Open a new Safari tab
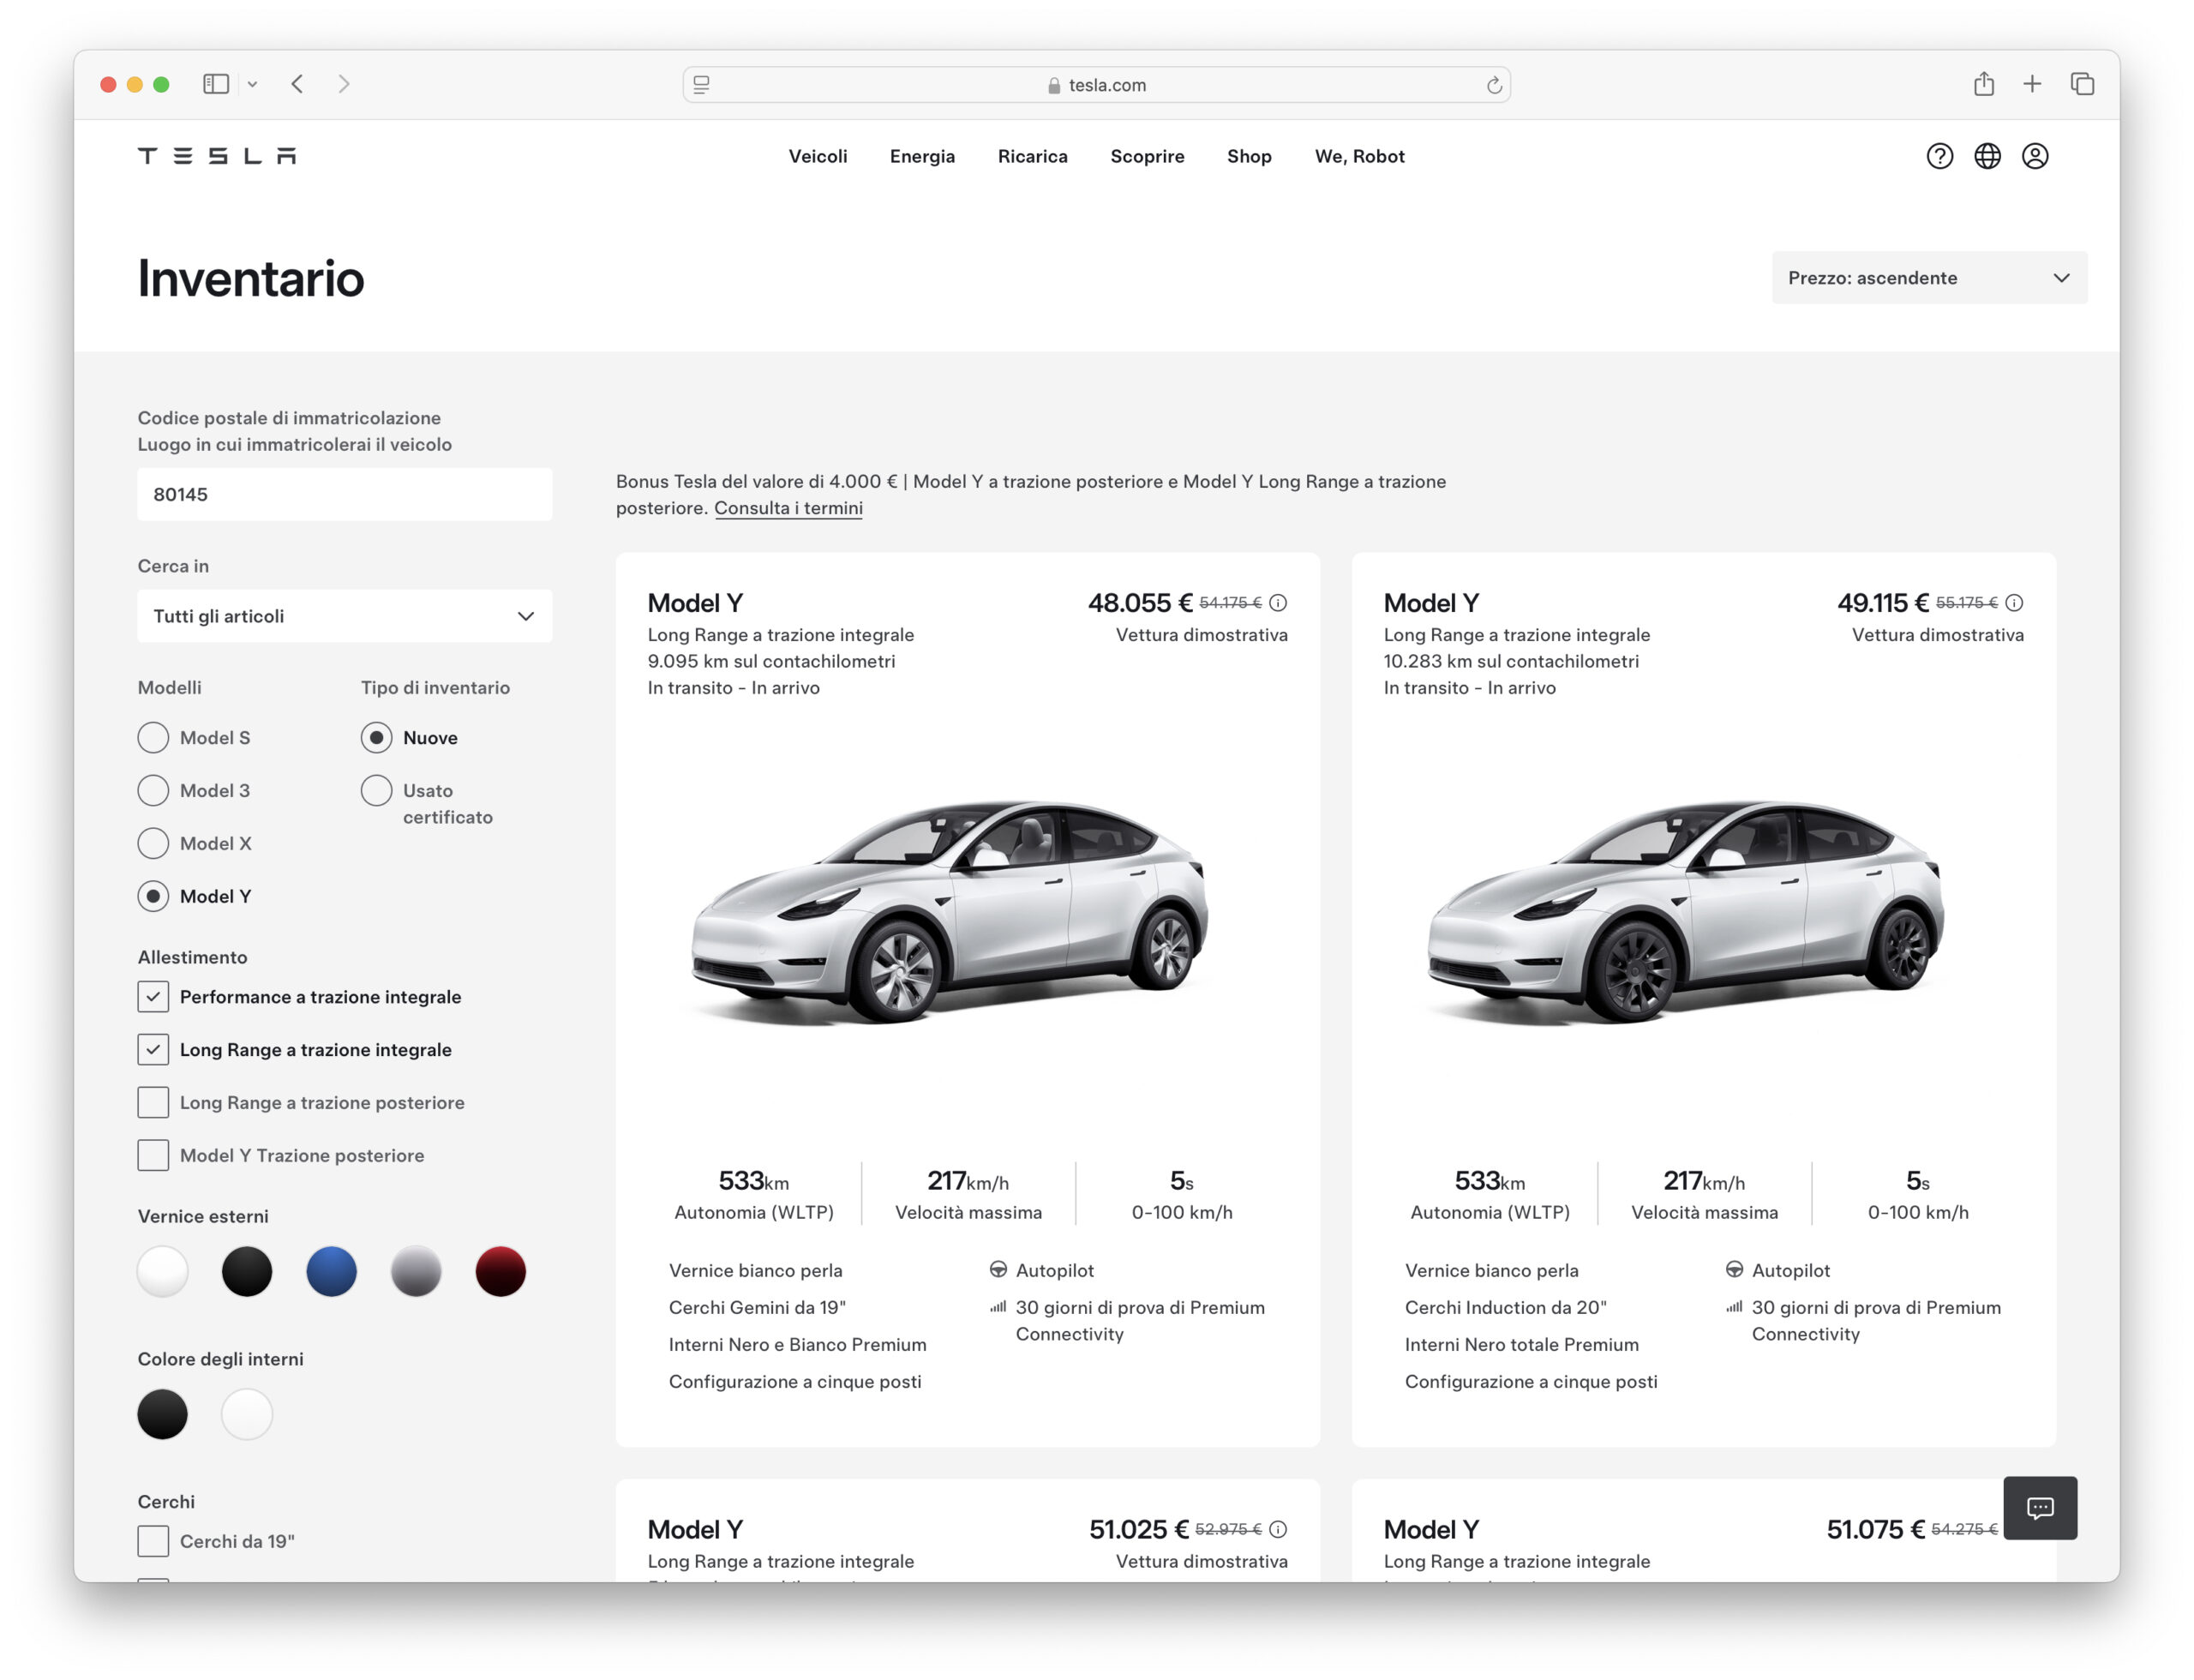 (2032, 84)
